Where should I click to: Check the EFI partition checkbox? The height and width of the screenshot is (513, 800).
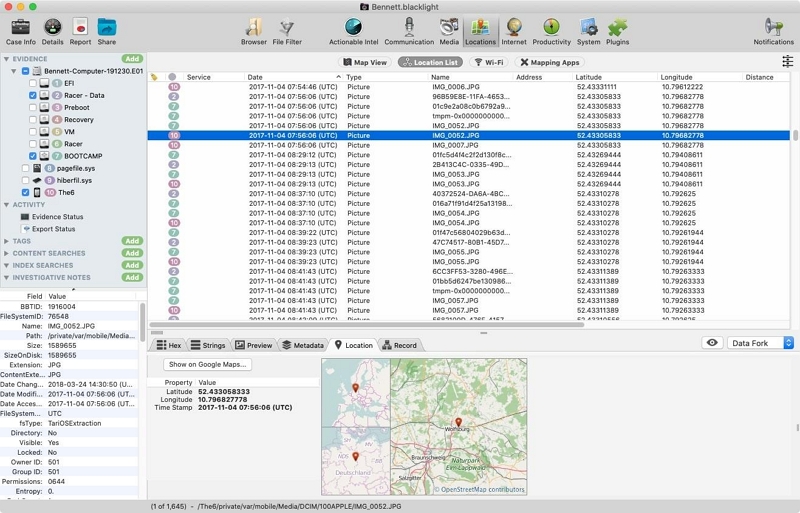pos(33,83)
